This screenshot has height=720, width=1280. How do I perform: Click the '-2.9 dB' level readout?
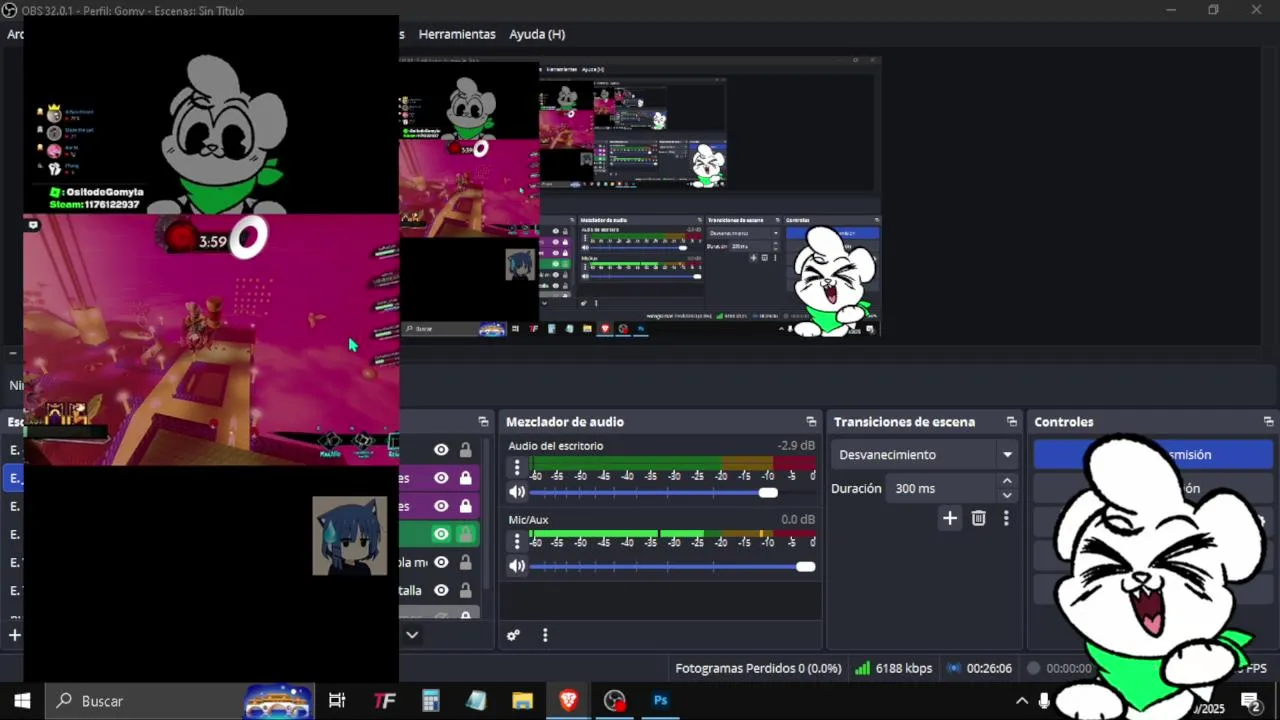pos(796,446)
